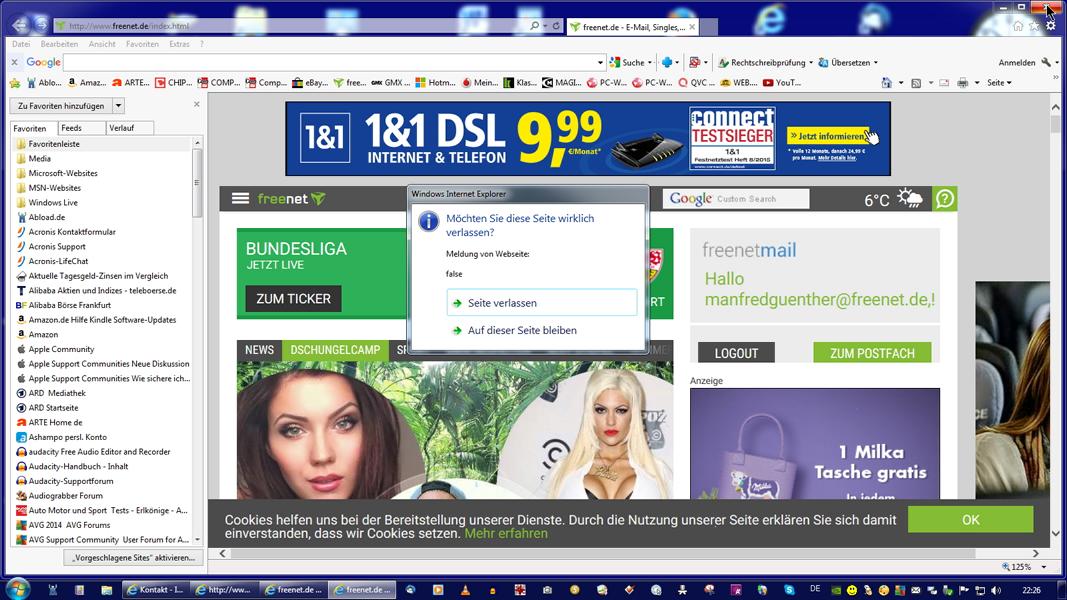This screenshot has height=600, width=1067.
Task: Click Vorgeschlagene Sites aktivieren button
Action: click(134, 557)
